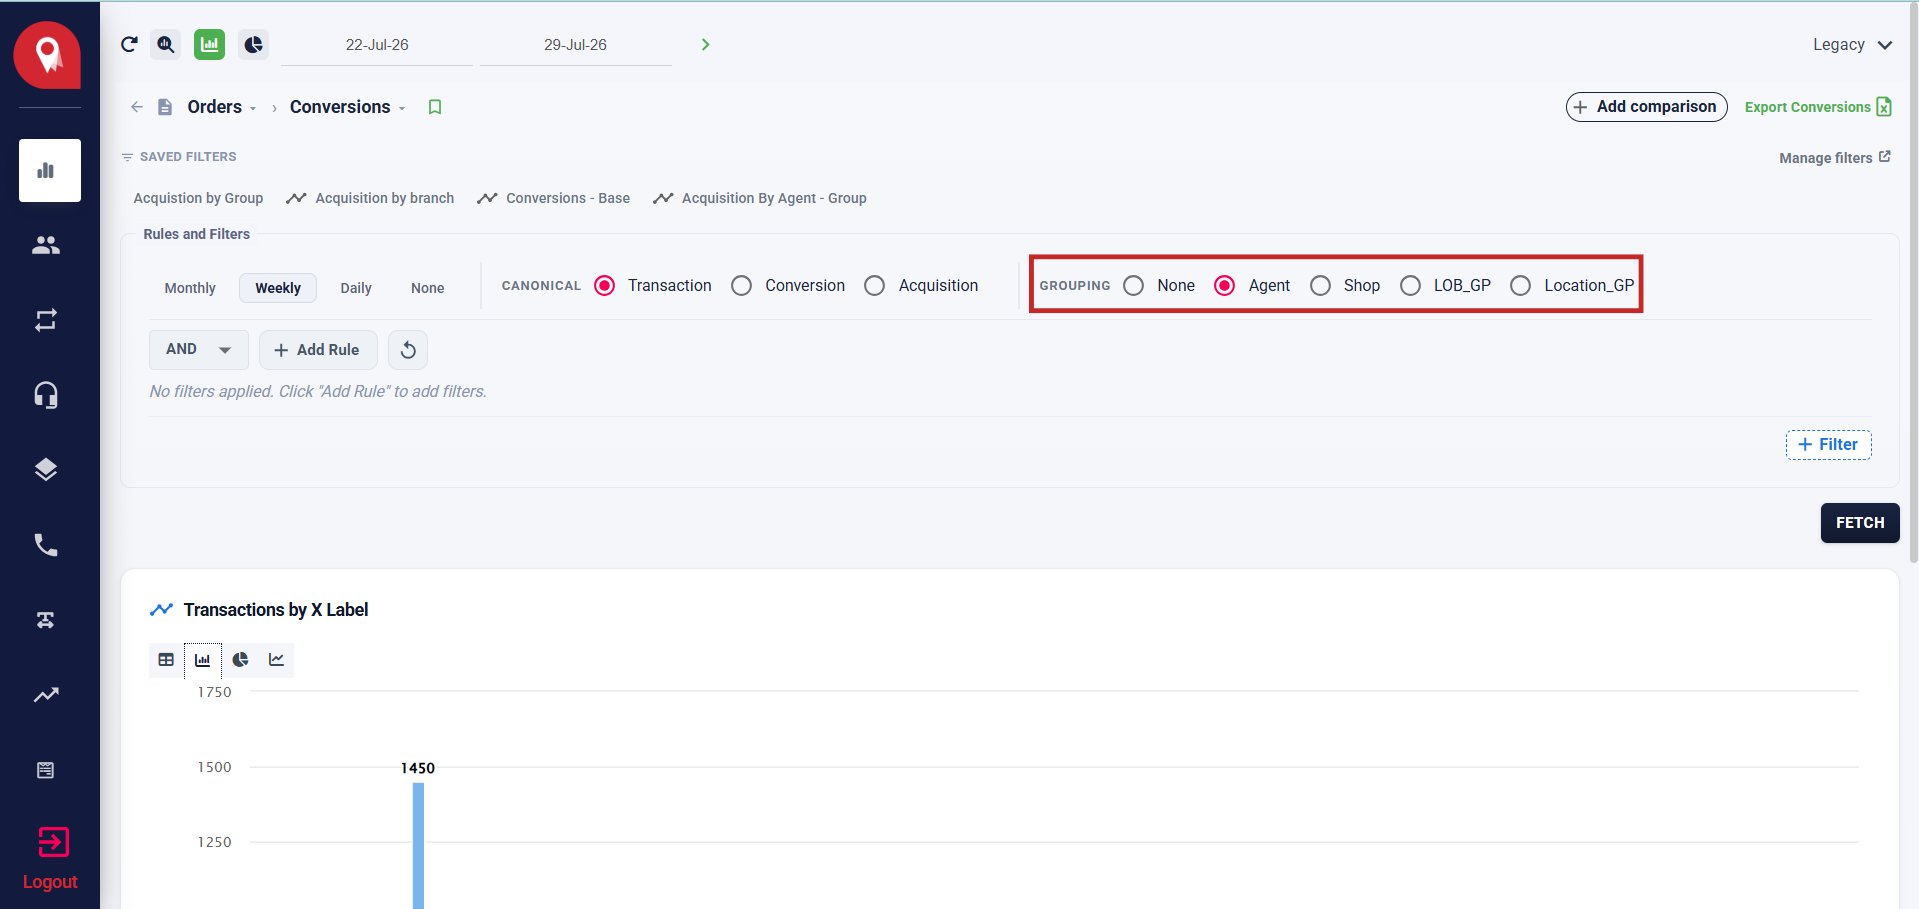Select the Transaction canonical radio button
Screen dimensions: 1919x909
(604, 286)
